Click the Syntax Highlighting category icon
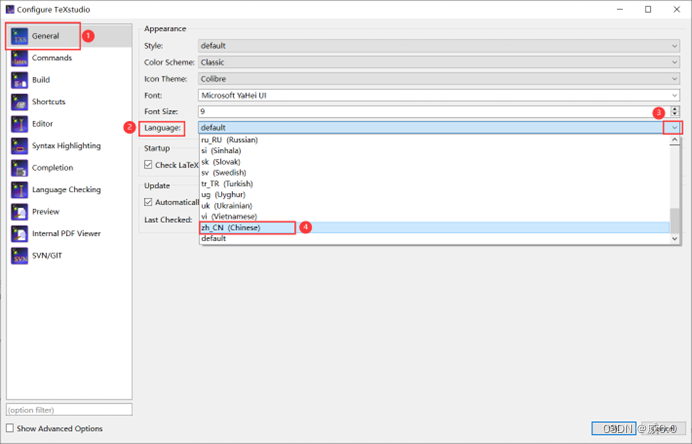The width and height of the screenshot is (692, 444). point(19,146)
